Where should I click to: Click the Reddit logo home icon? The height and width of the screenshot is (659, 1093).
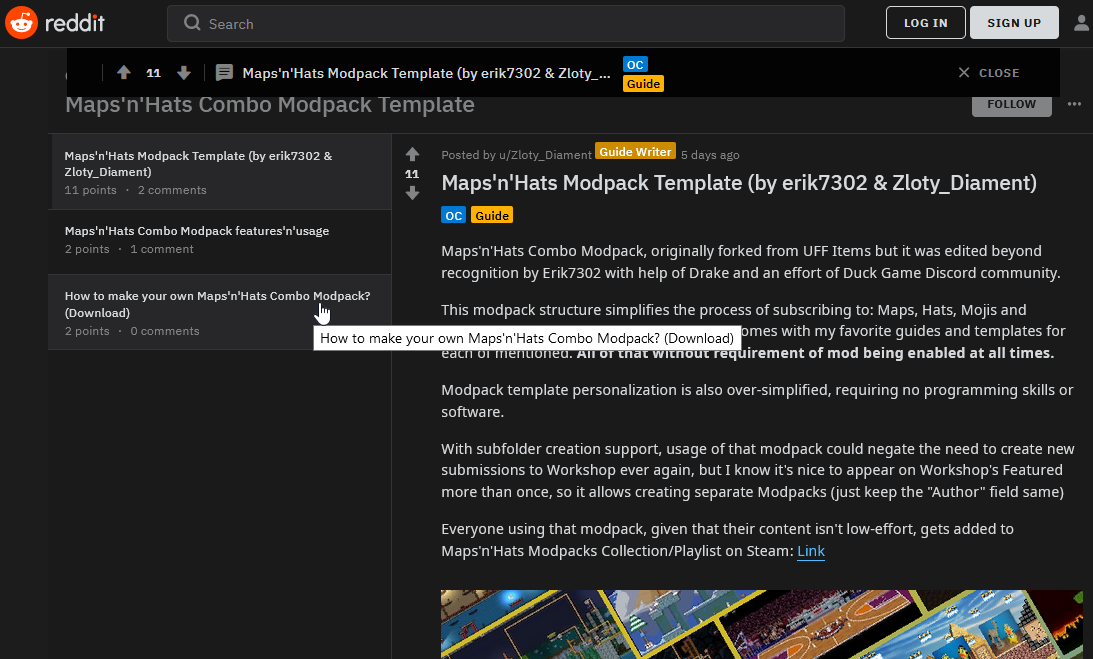coord(22,23)
